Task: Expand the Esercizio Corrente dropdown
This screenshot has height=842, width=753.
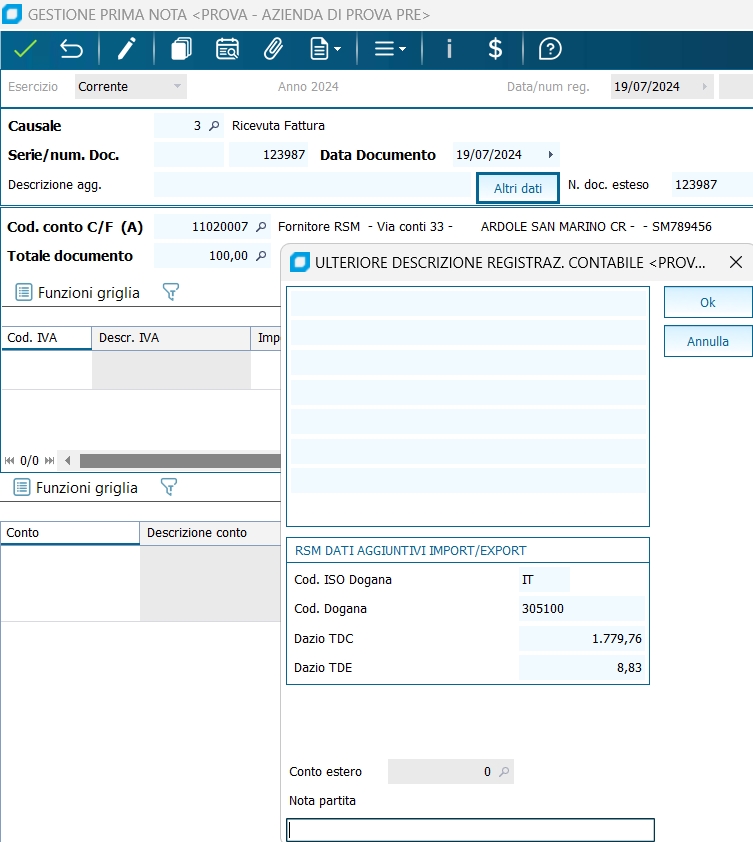Action: click(x=178, y=87)
